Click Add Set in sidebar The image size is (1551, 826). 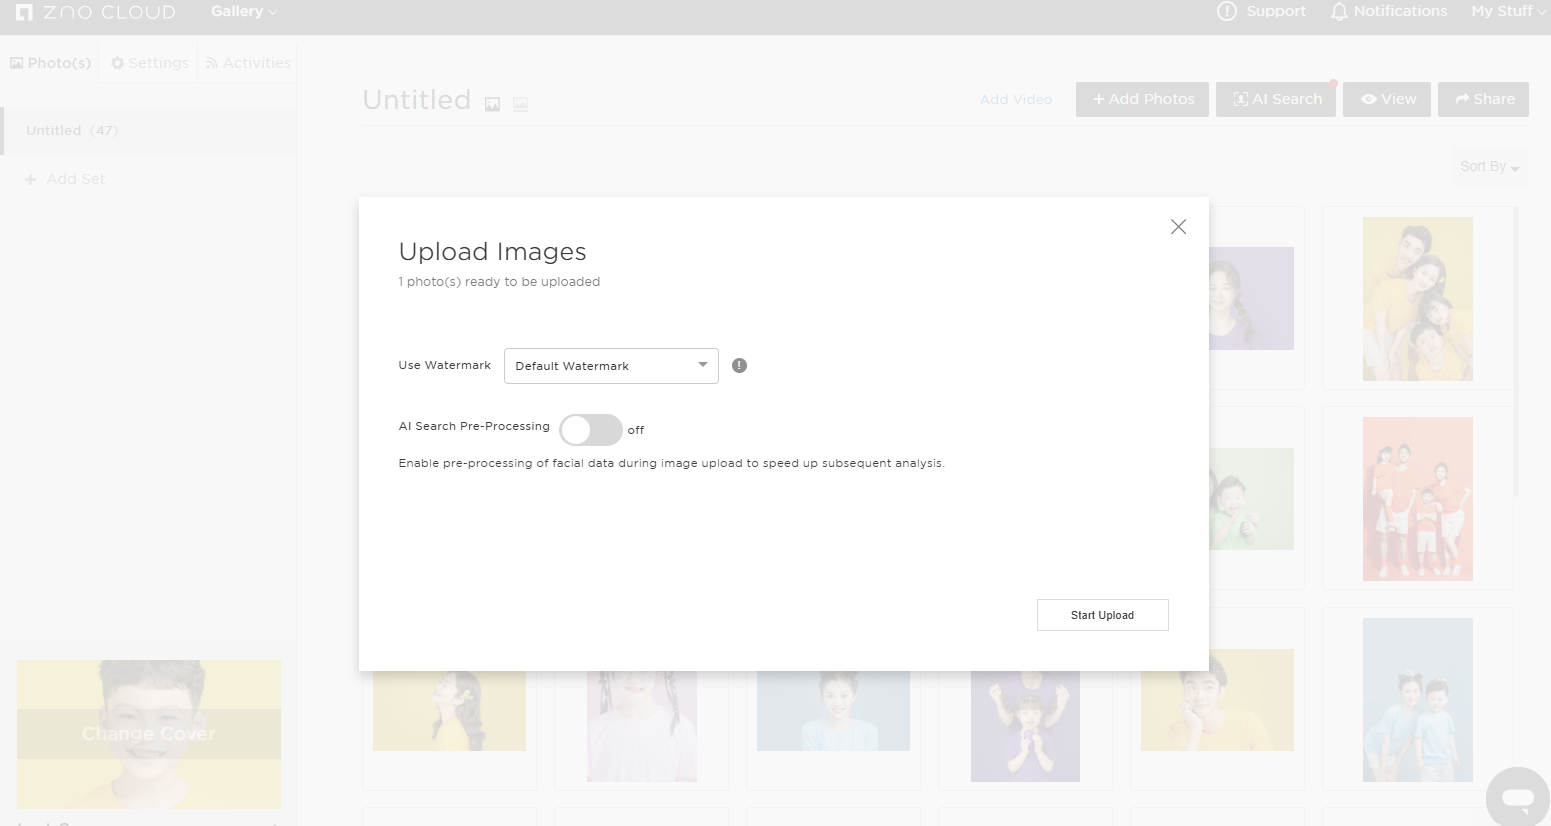65,179
